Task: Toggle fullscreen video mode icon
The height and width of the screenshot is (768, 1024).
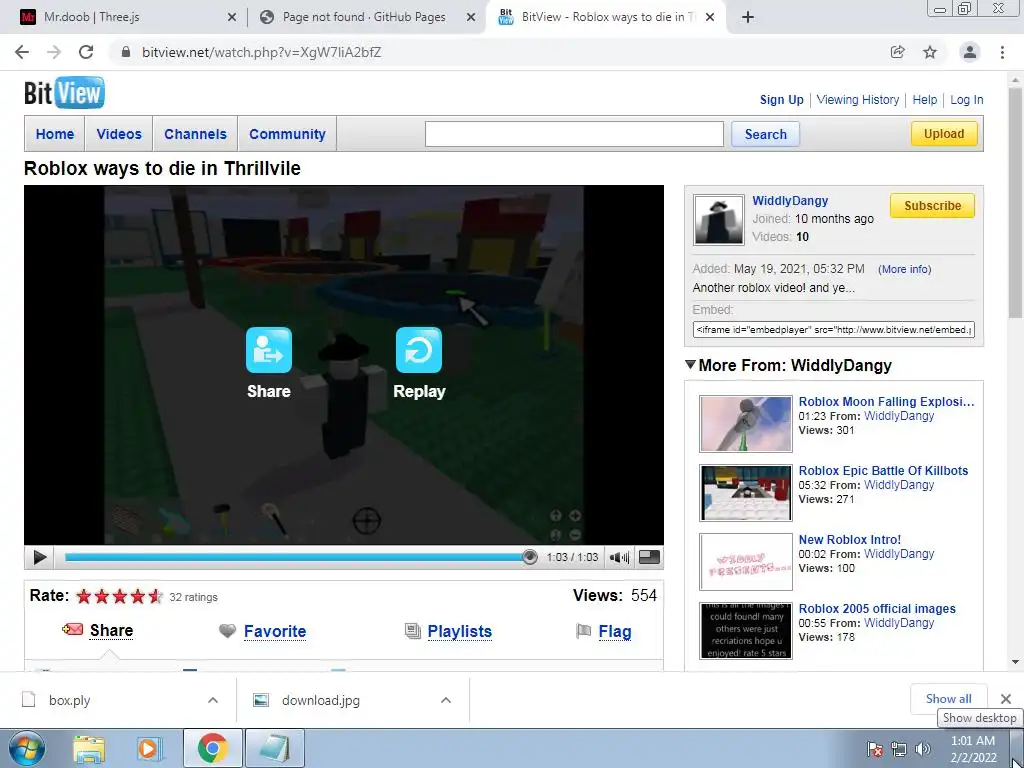Action: pos(649,557)
